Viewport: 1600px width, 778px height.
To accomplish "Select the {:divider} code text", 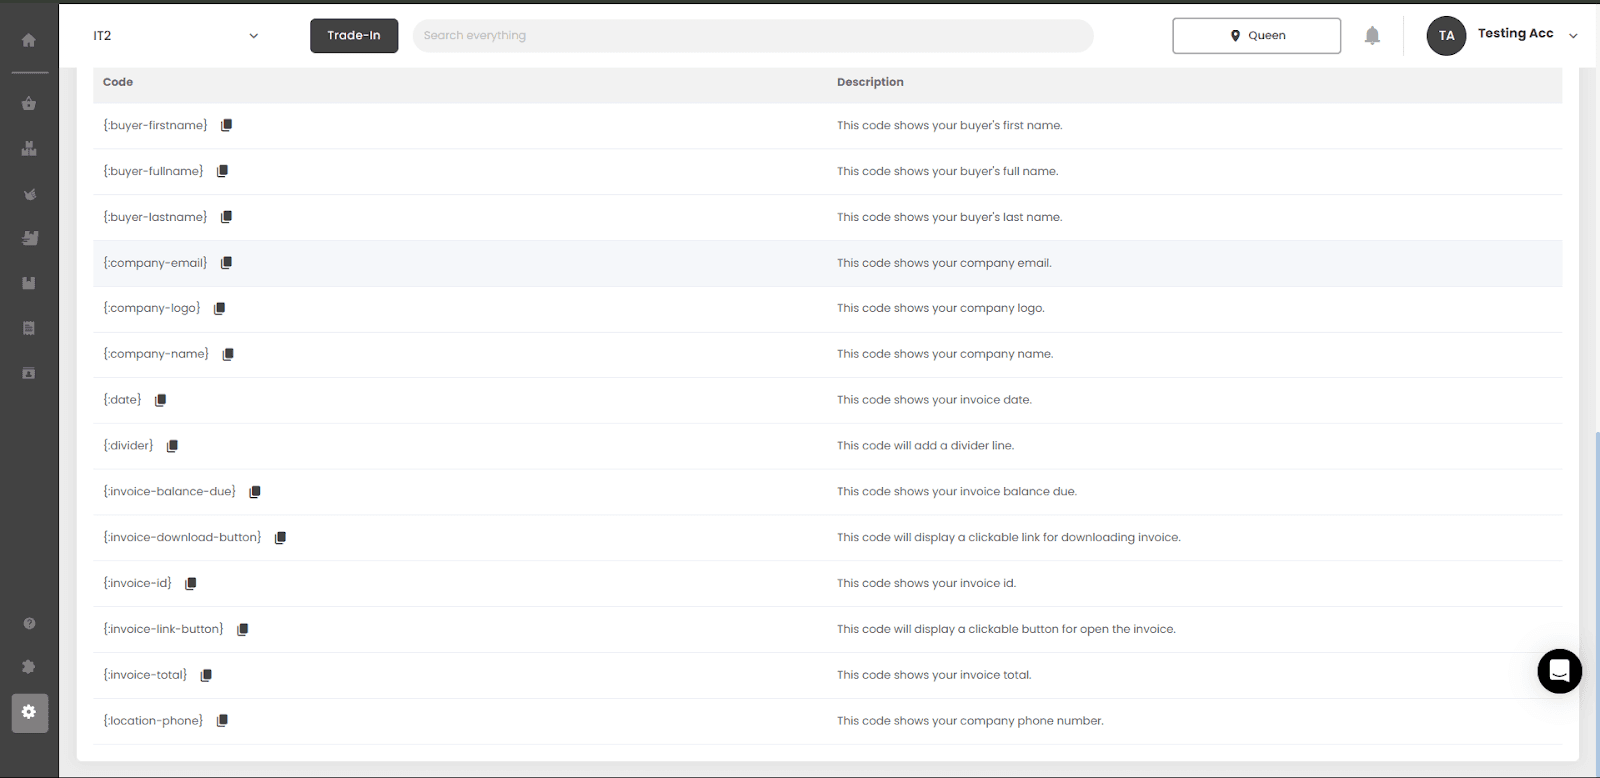I will click(x=128, y=446).
